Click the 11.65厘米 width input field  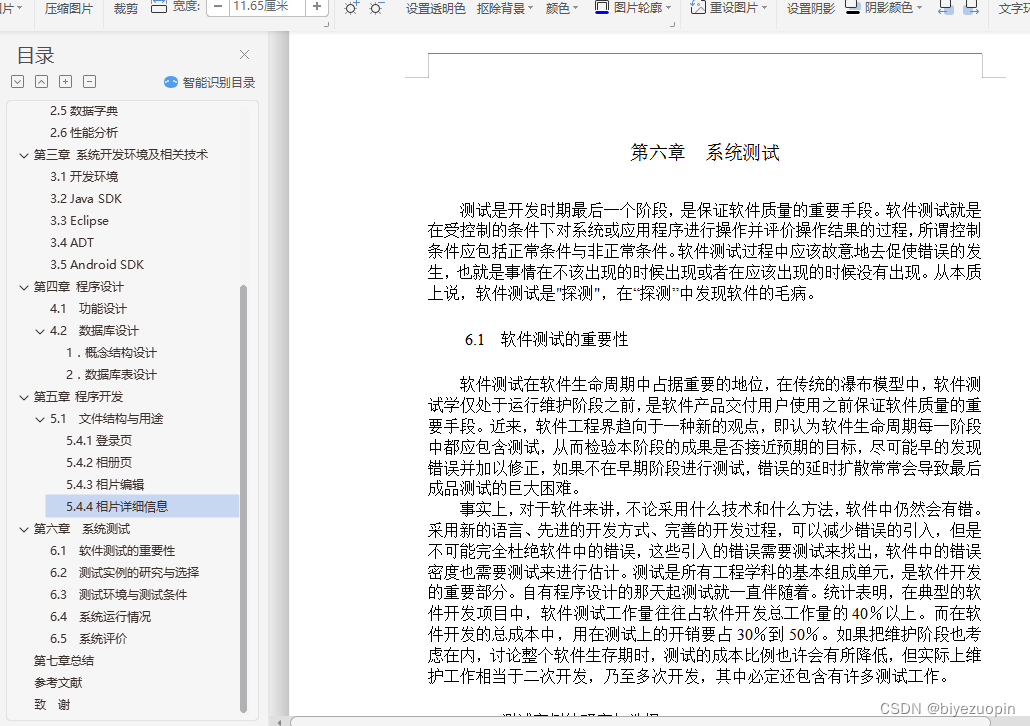pos(267,7)
